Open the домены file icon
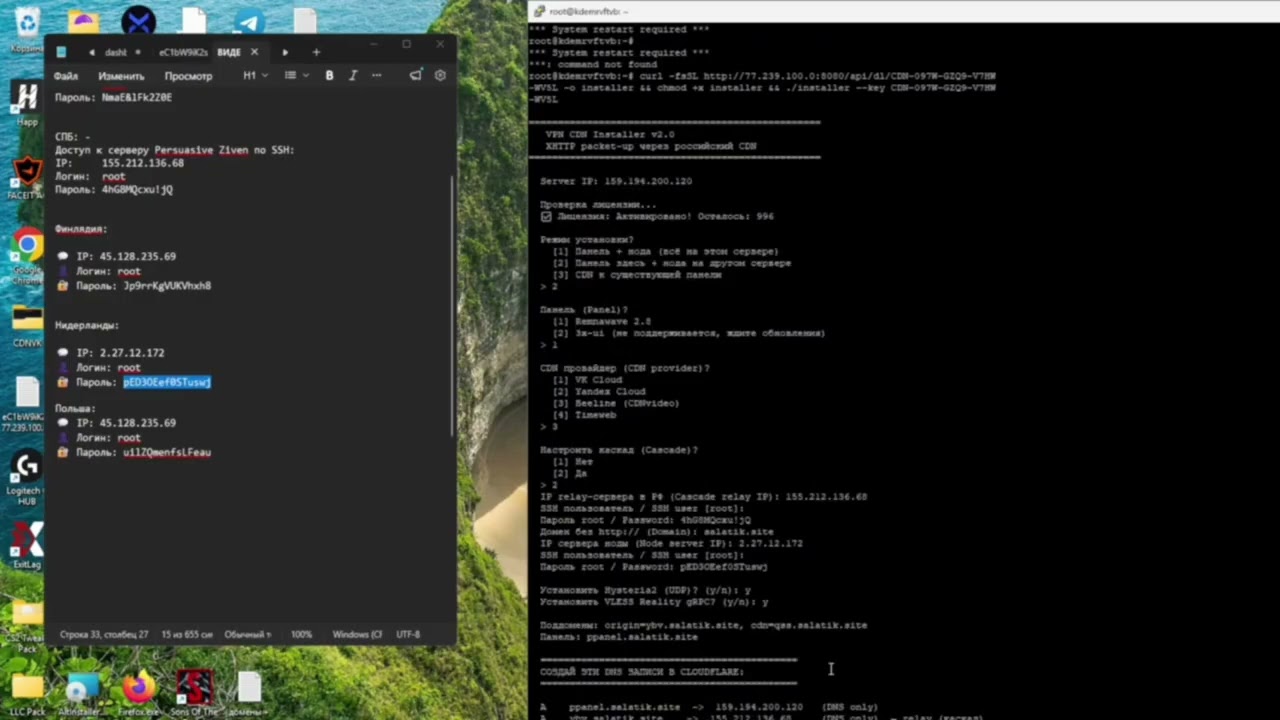Viewport: 1280px width, 720px height. coord(249,692)
